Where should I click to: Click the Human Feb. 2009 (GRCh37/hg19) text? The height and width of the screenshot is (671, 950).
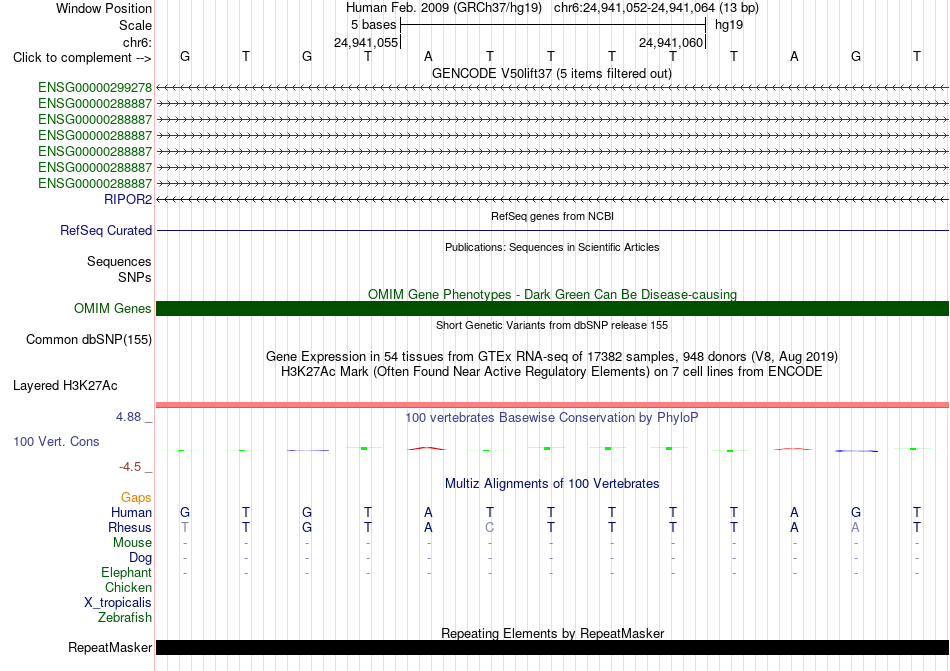click(x=445, y=8)
